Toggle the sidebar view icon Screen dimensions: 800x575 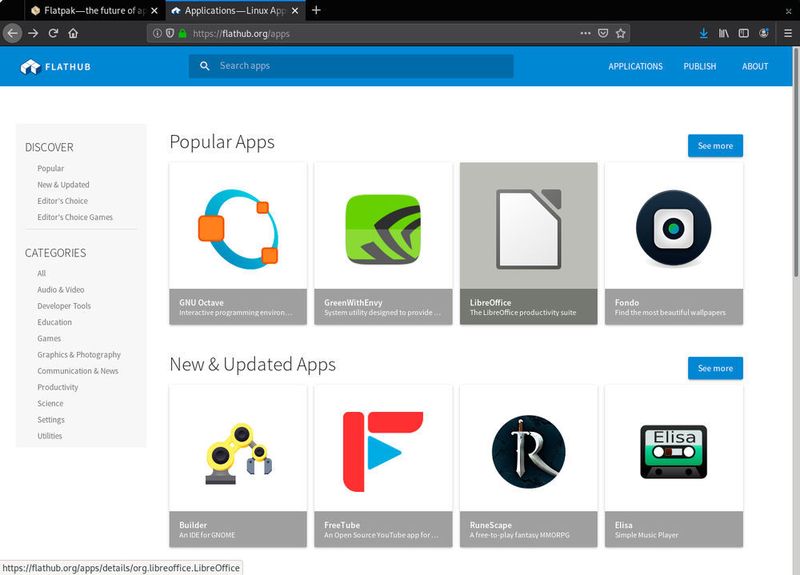(x=744, y=34)
